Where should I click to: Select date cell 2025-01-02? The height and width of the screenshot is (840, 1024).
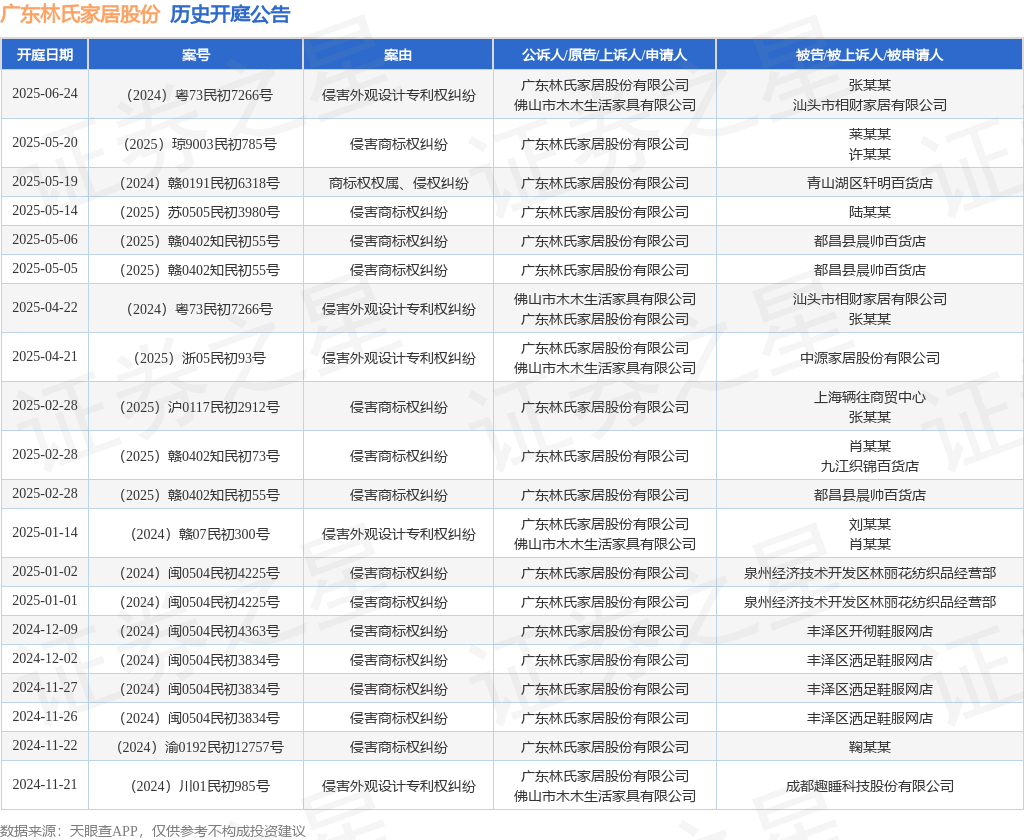44,572
